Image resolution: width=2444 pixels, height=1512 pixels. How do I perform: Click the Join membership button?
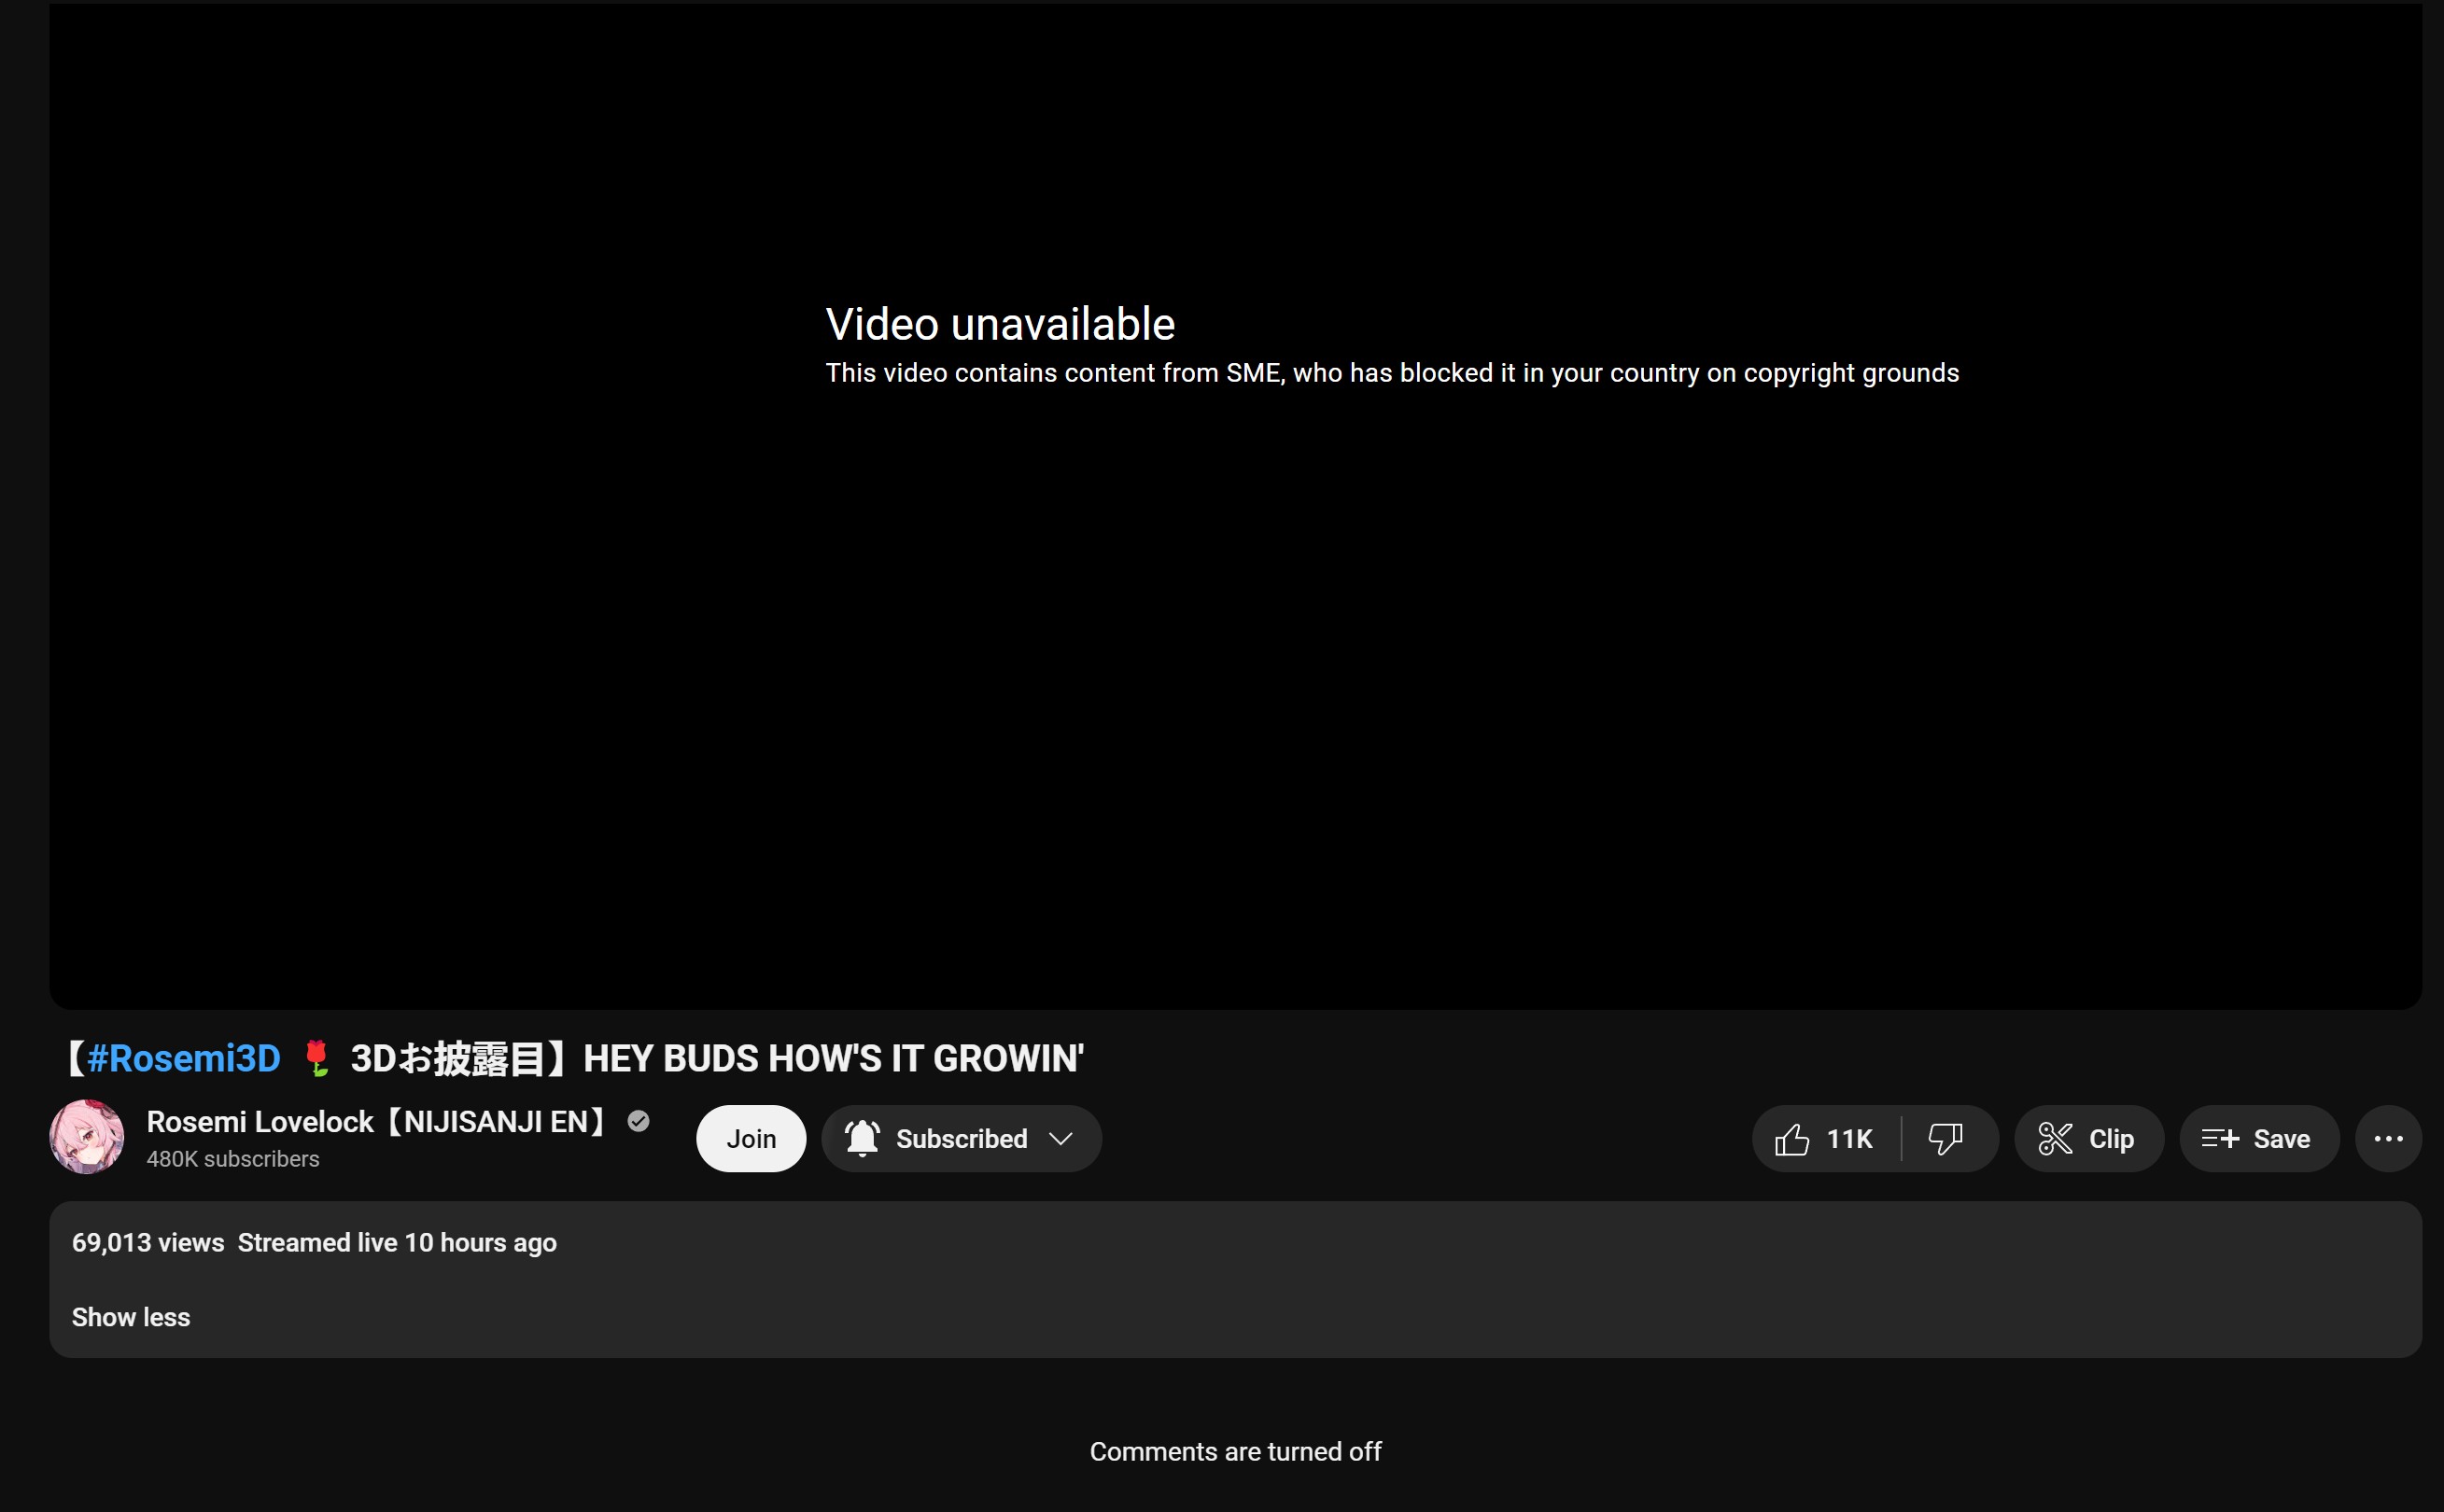point(751,1139)
